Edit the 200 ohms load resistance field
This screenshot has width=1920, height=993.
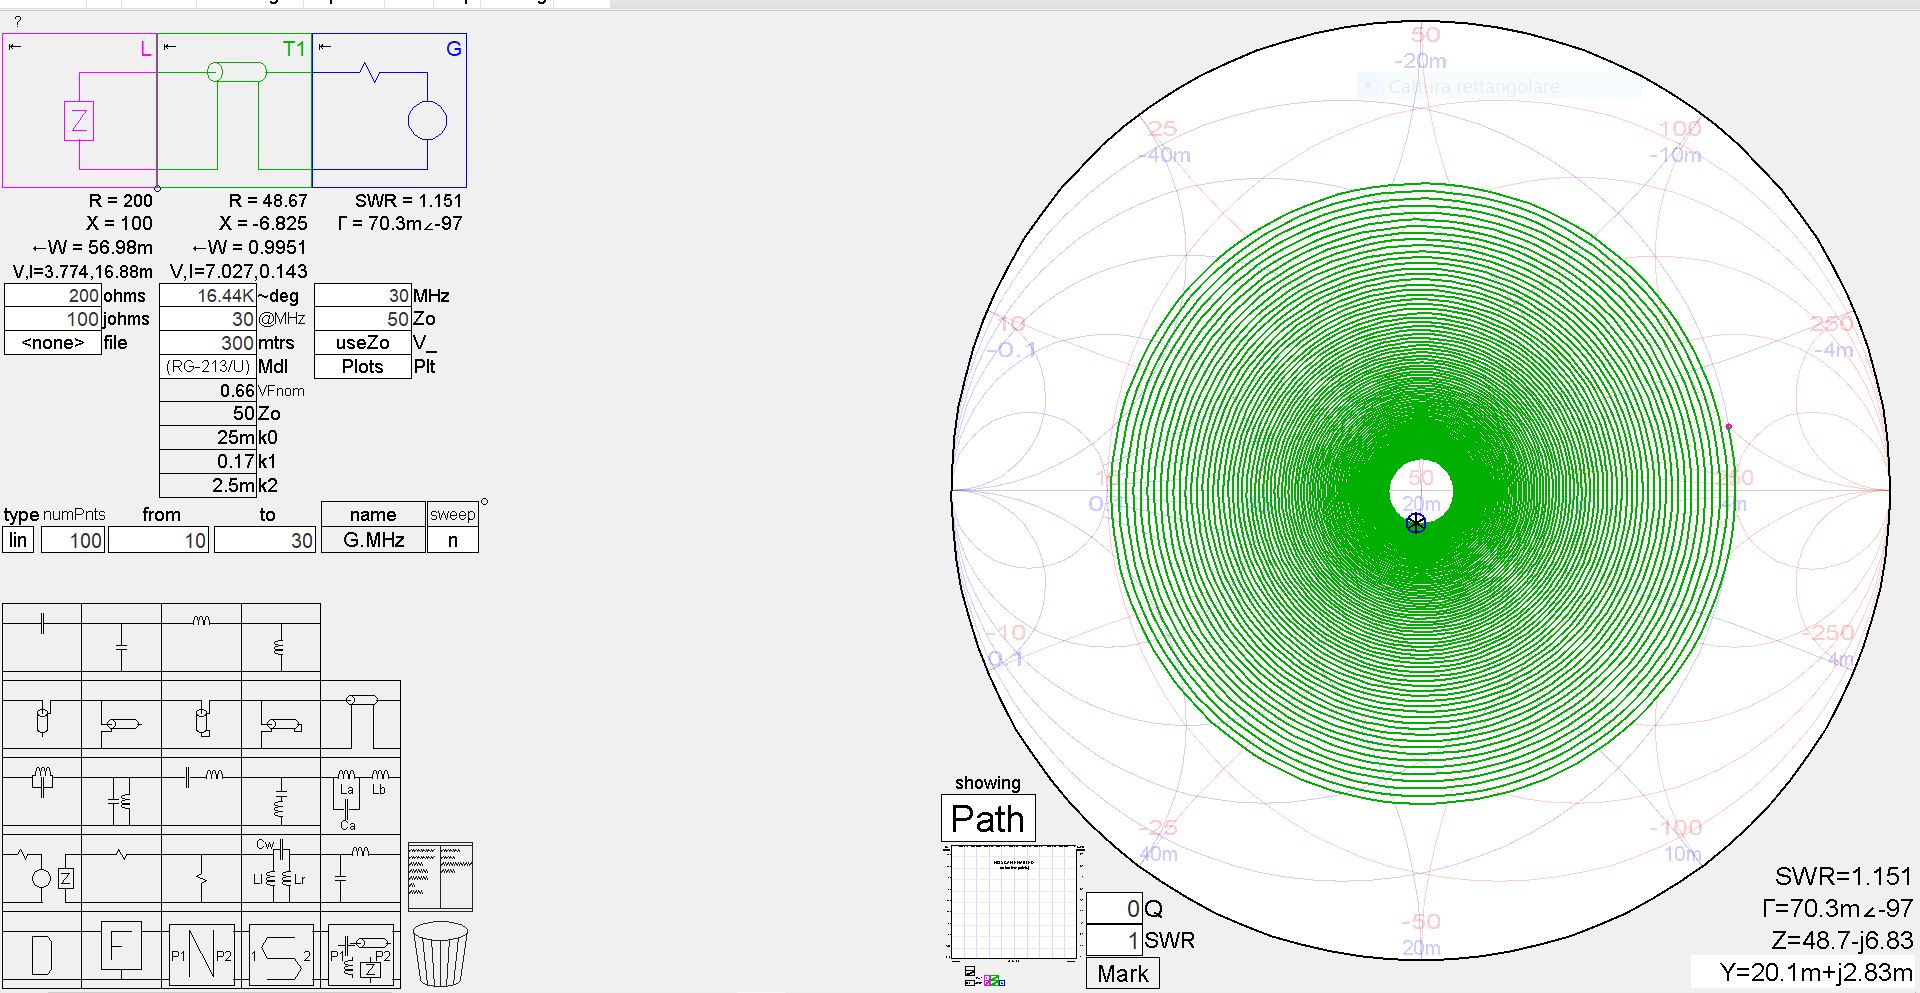53,296
